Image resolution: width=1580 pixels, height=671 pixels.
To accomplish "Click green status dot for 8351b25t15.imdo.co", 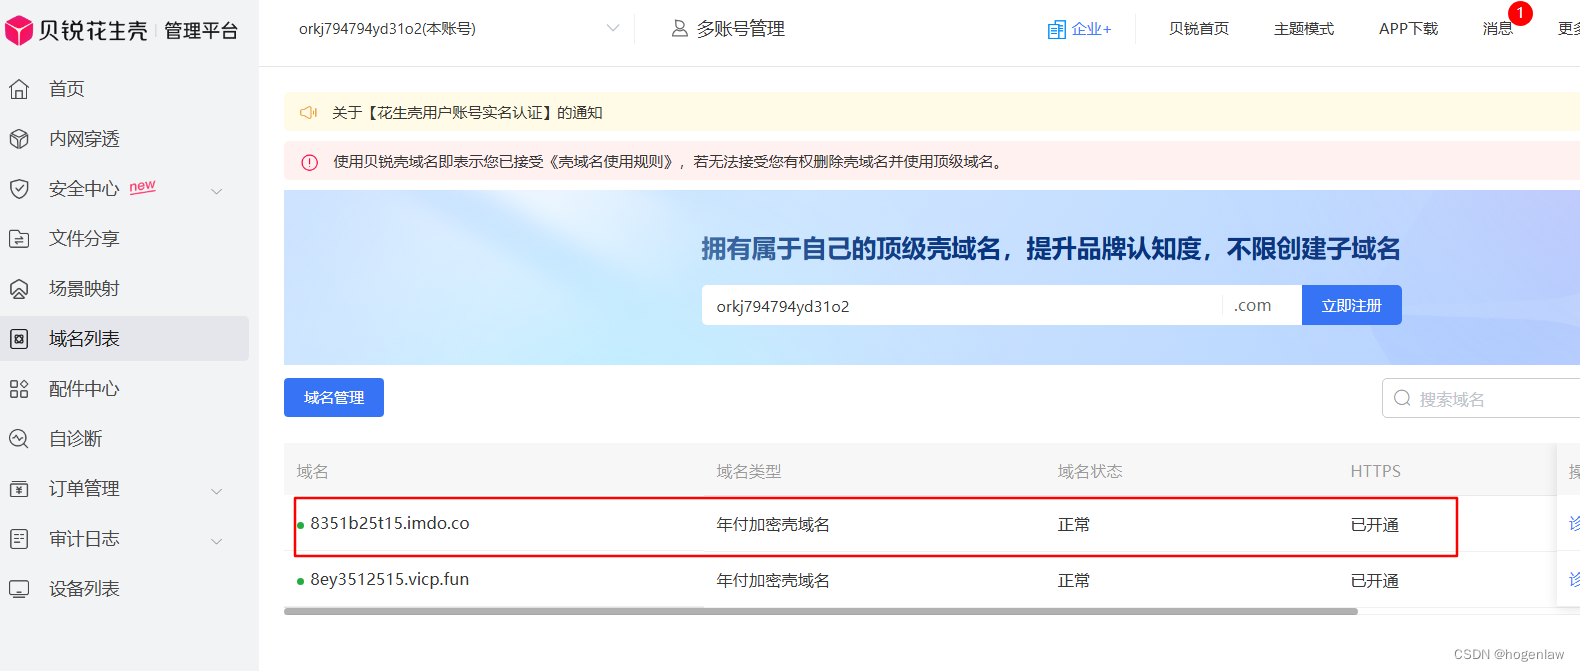I will coord(300,525).
